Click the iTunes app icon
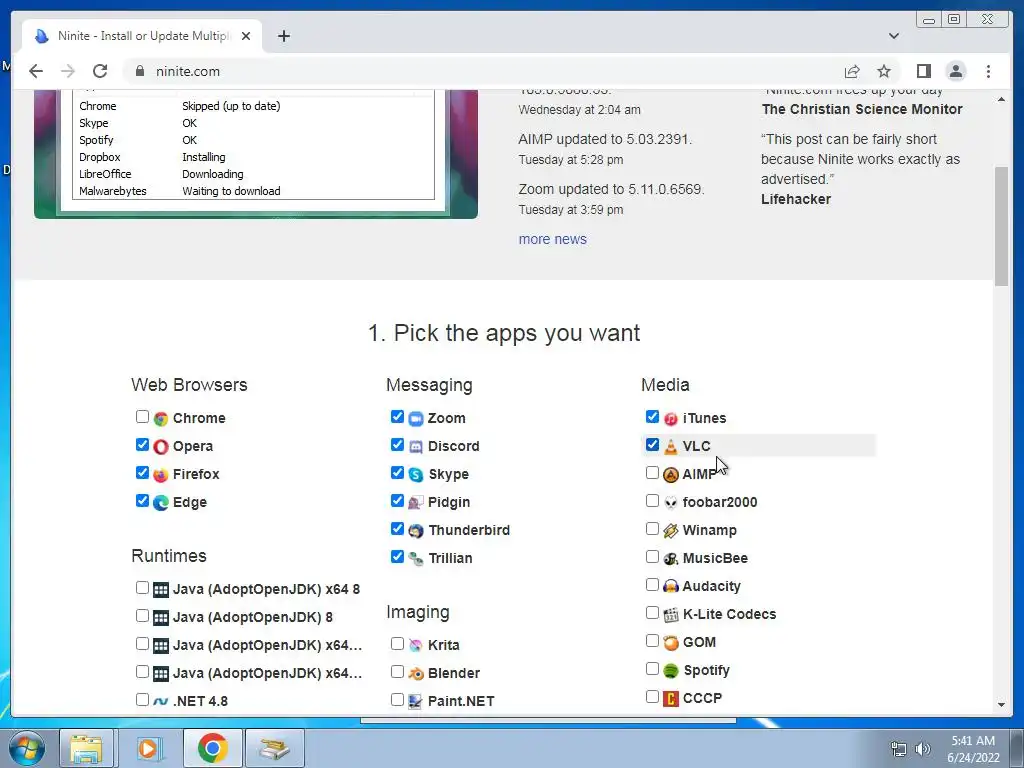 [x=671, y=419]
